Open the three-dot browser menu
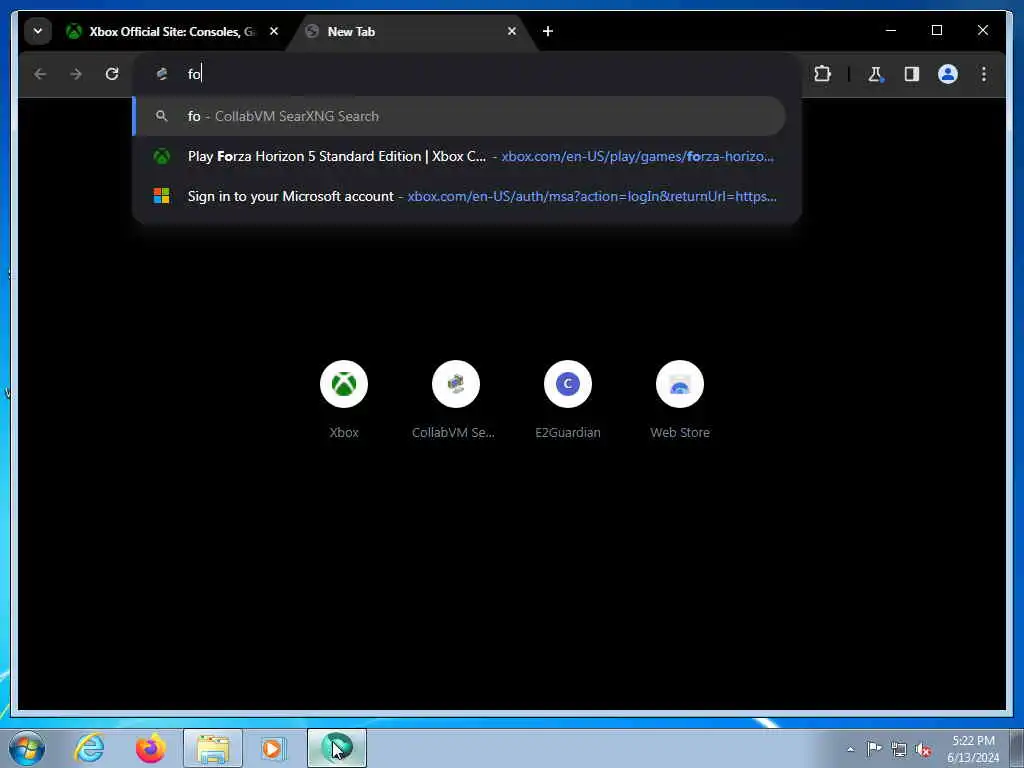This screenshot has height=768, width=1024. pos(984,74)
